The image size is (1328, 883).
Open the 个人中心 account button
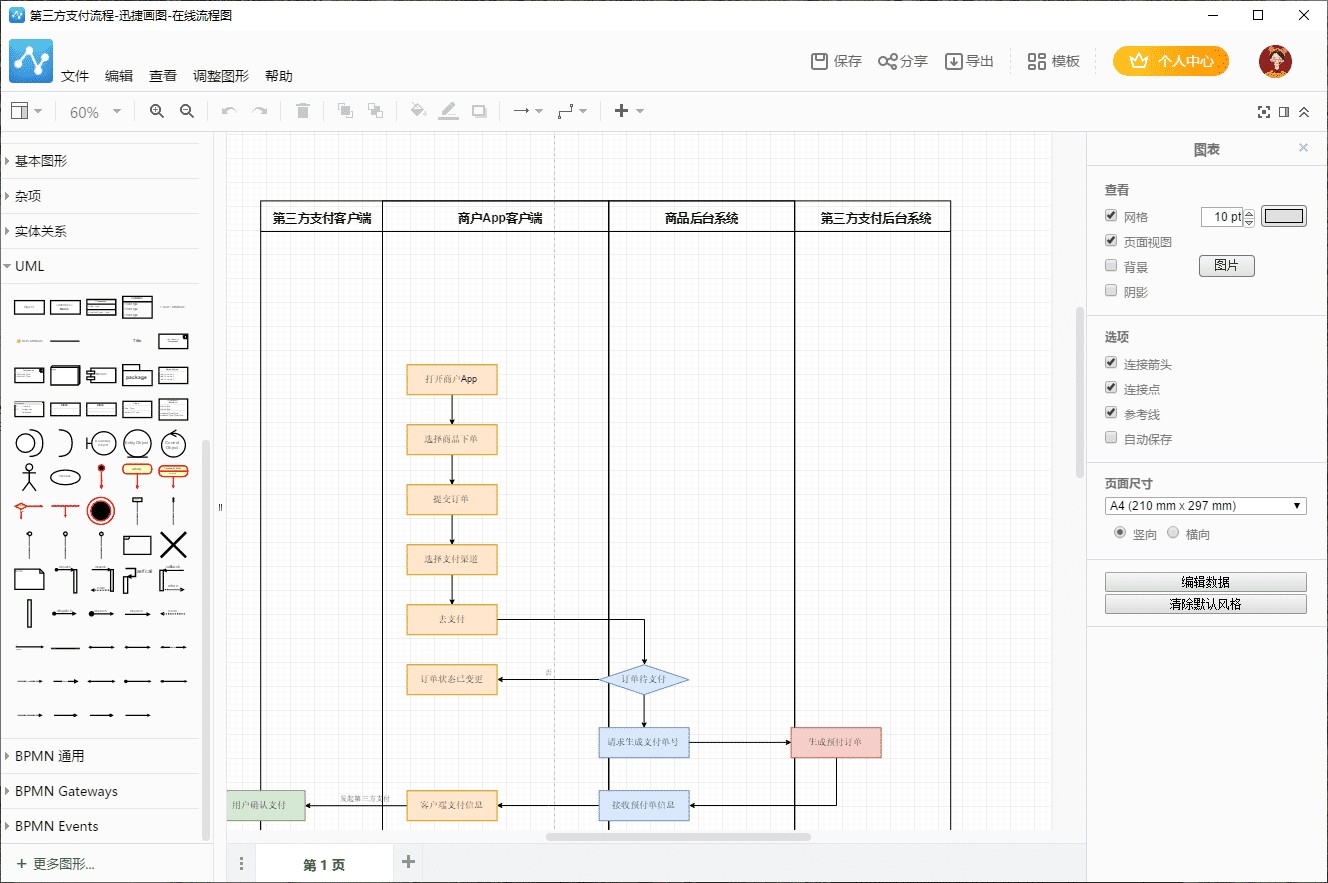coord(1171,61)
